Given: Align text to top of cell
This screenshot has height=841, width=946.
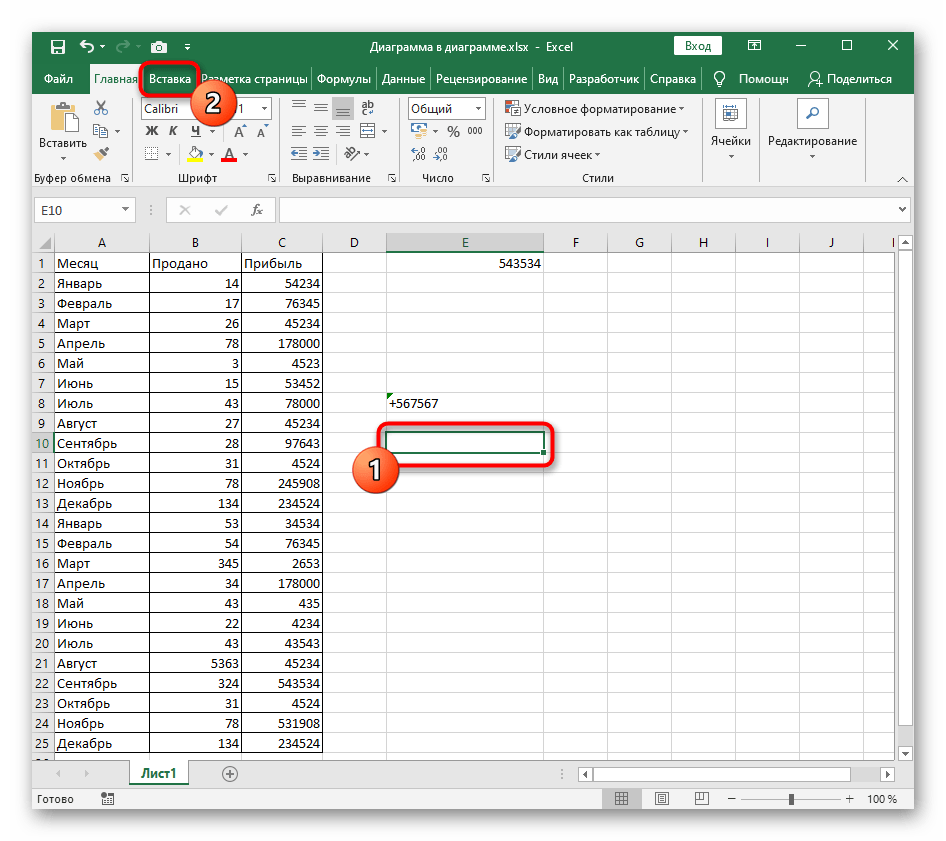Looking at the screenshot, I should point(299,106).
